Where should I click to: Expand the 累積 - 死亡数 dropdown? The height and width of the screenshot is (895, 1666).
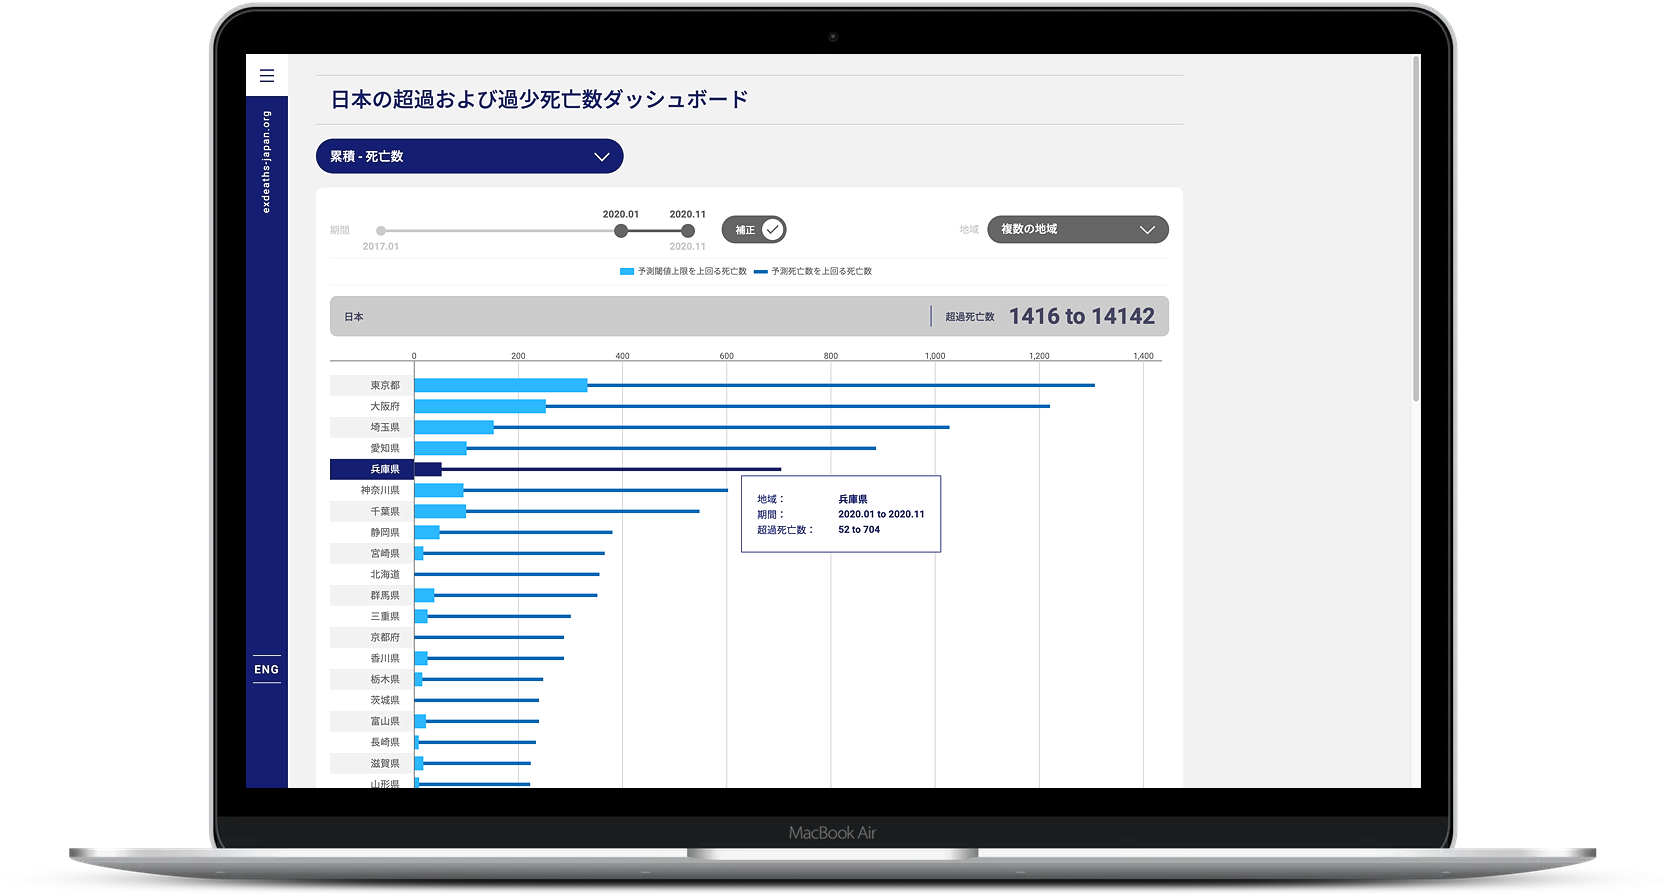pyautogui.click(x=469, y=157)
